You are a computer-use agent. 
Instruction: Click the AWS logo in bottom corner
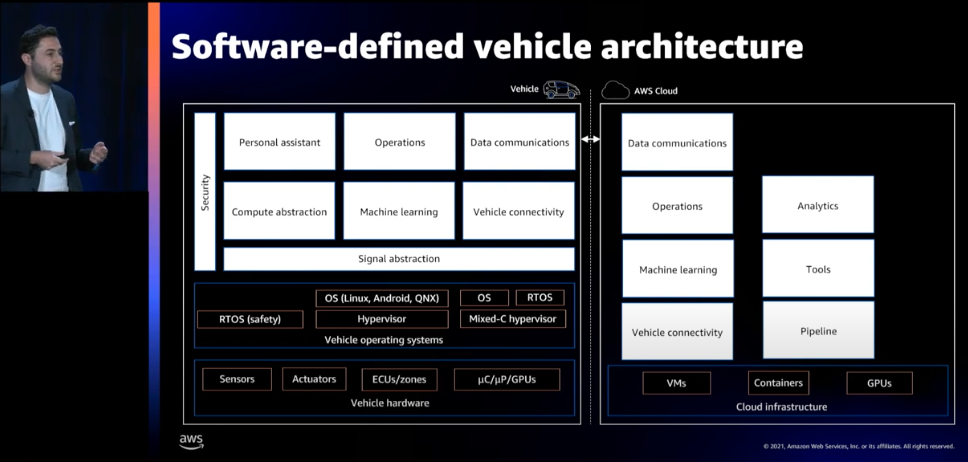[x=191, y=441]
